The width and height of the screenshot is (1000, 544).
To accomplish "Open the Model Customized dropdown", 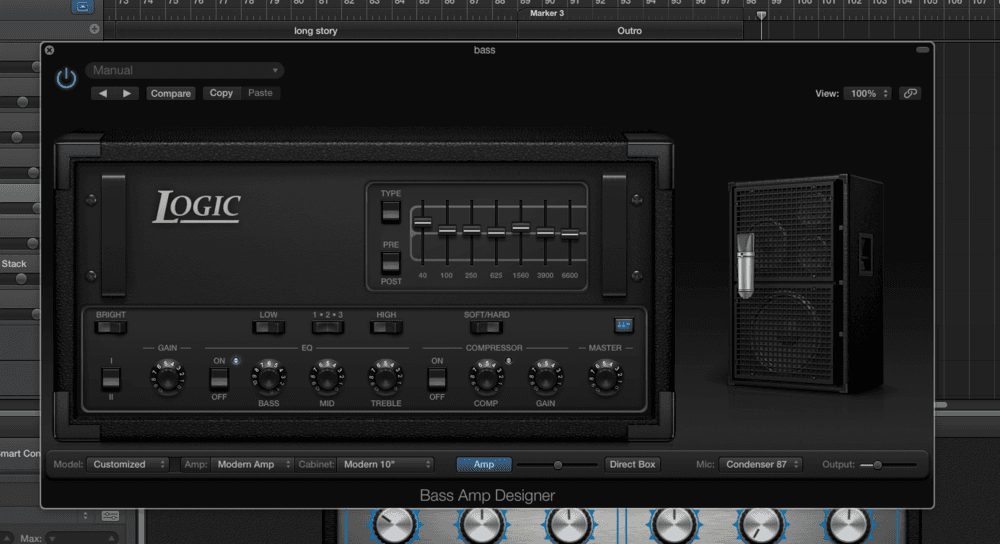I will pyautogui.click(x=128, y=464).
